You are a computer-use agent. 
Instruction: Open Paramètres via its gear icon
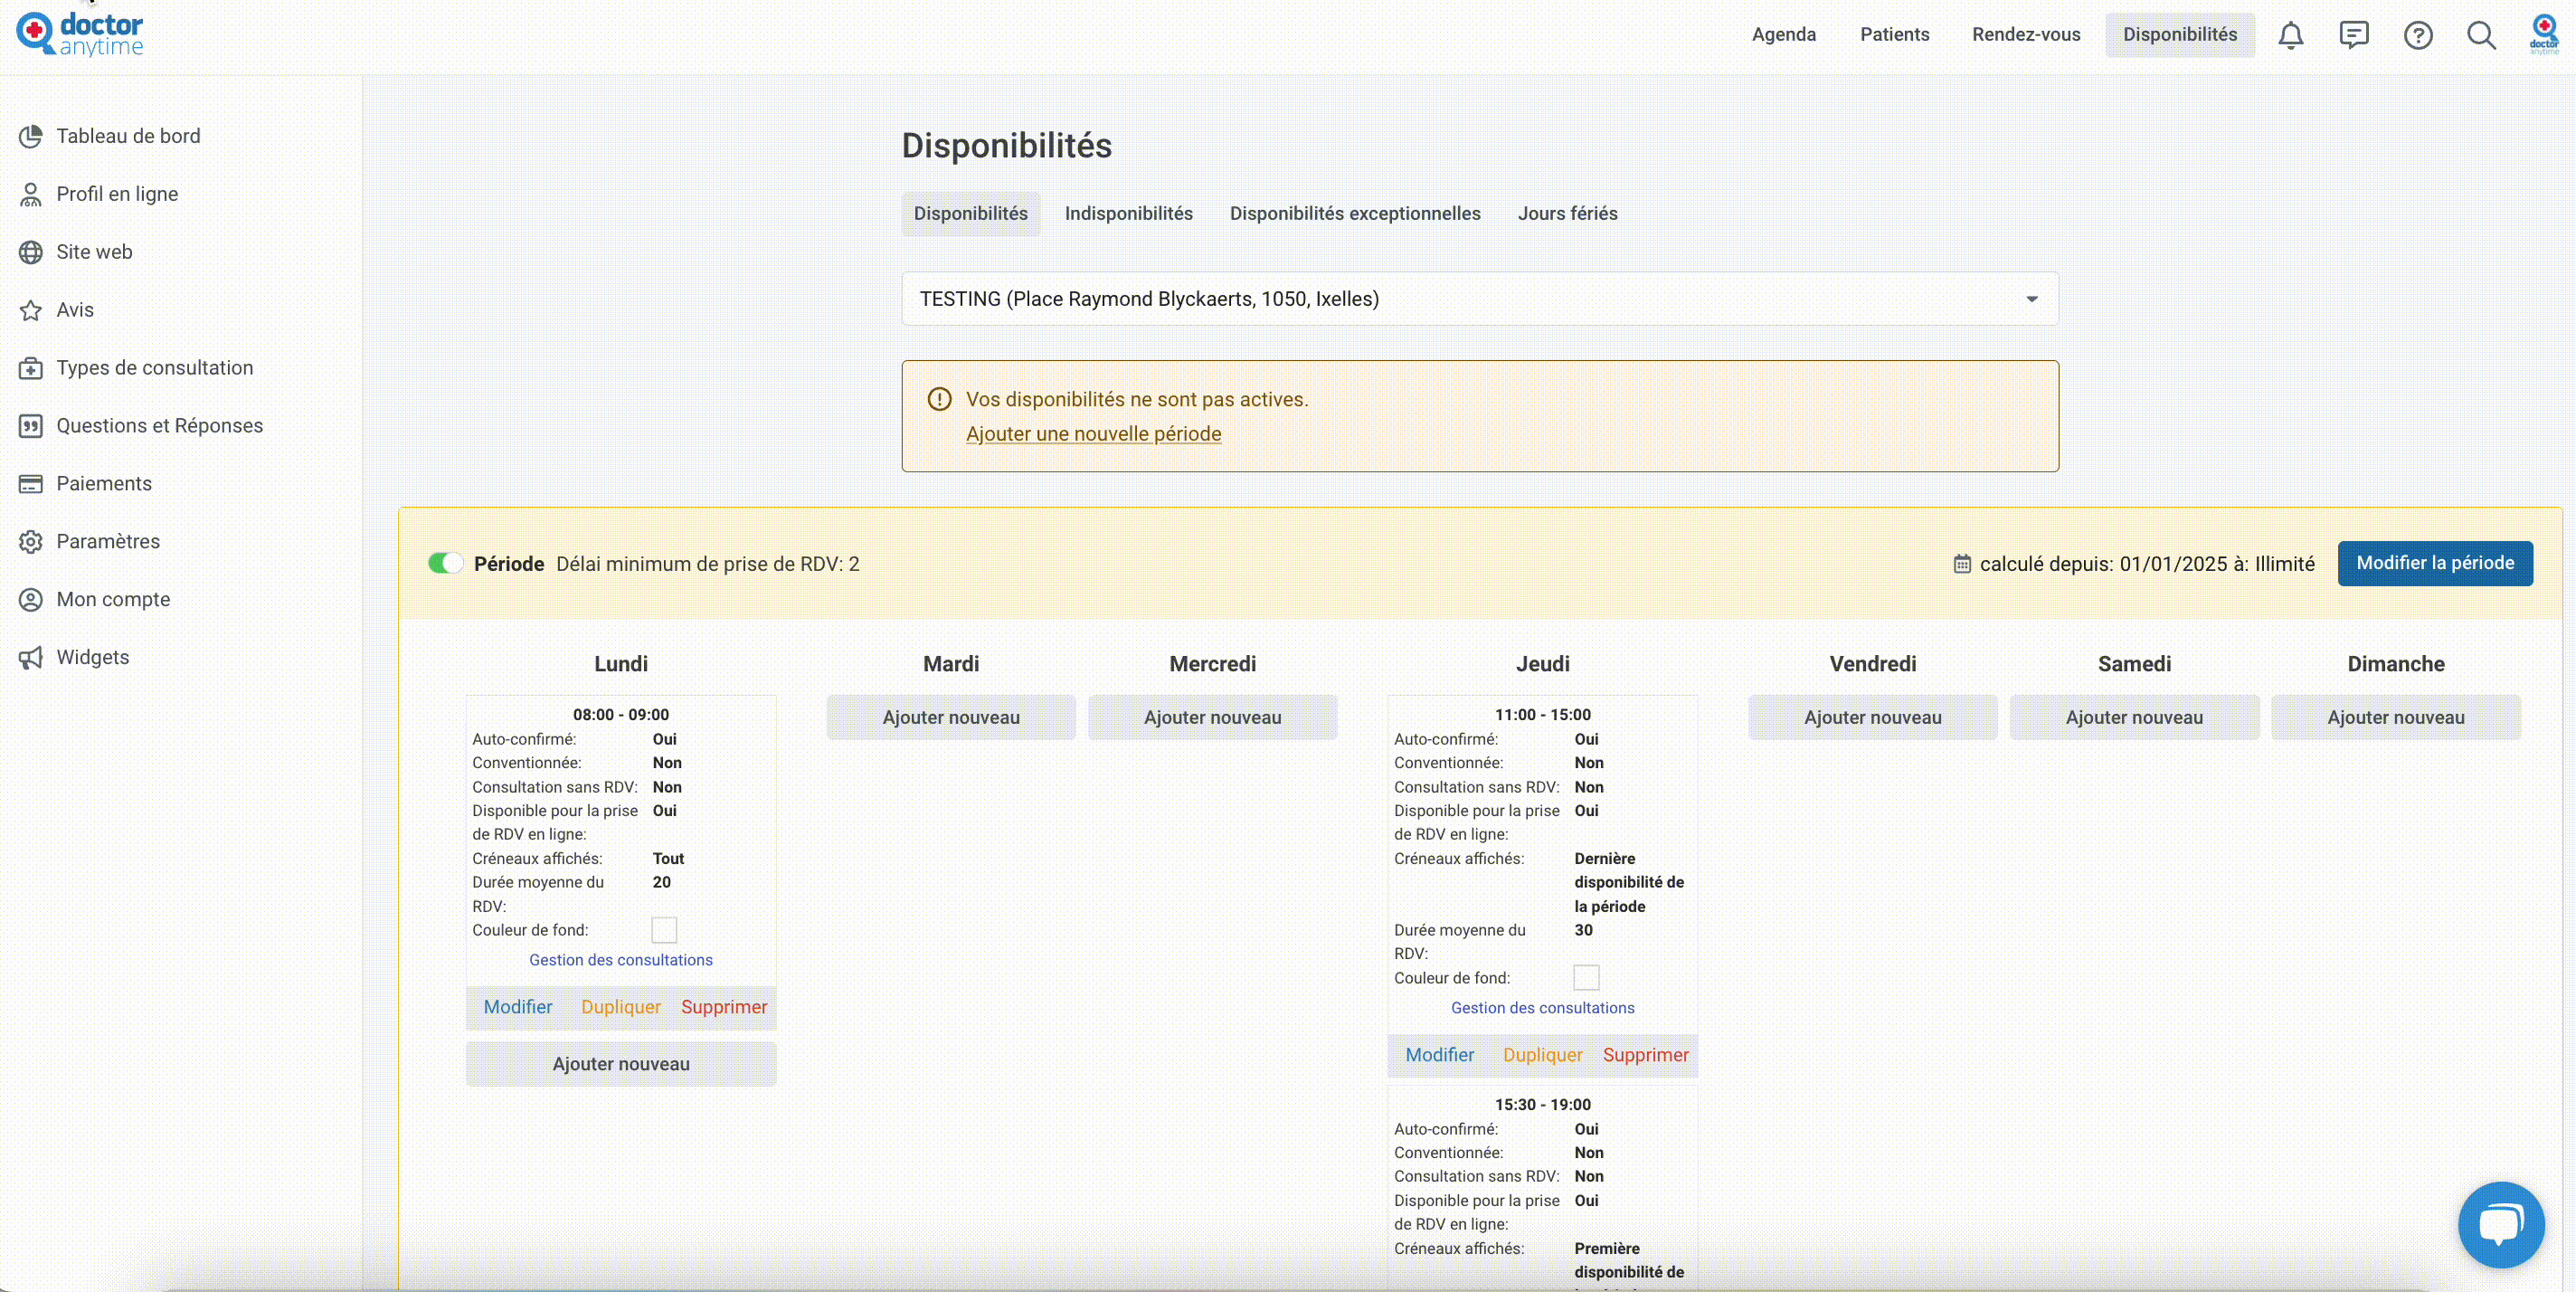tap(31, 541)
